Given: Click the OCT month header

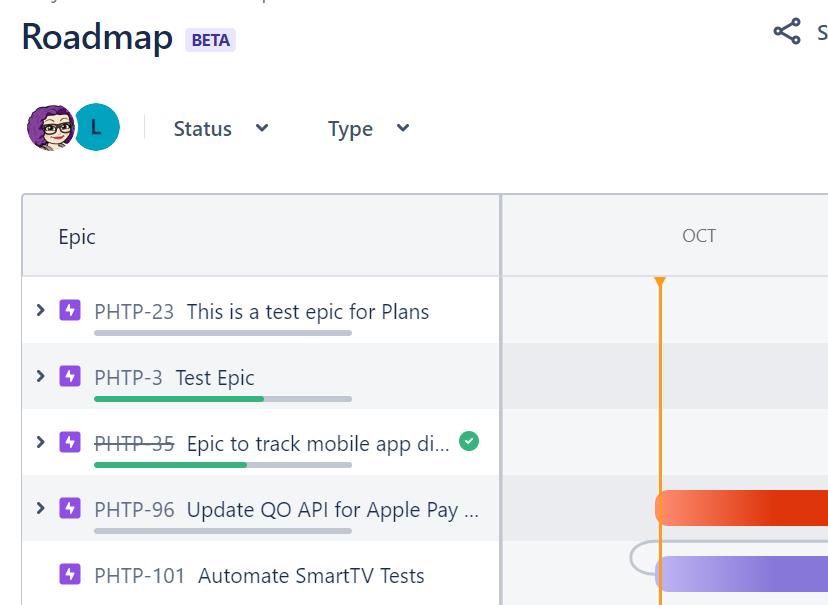Looking at the screenshot, I should [x=698, y=235].
